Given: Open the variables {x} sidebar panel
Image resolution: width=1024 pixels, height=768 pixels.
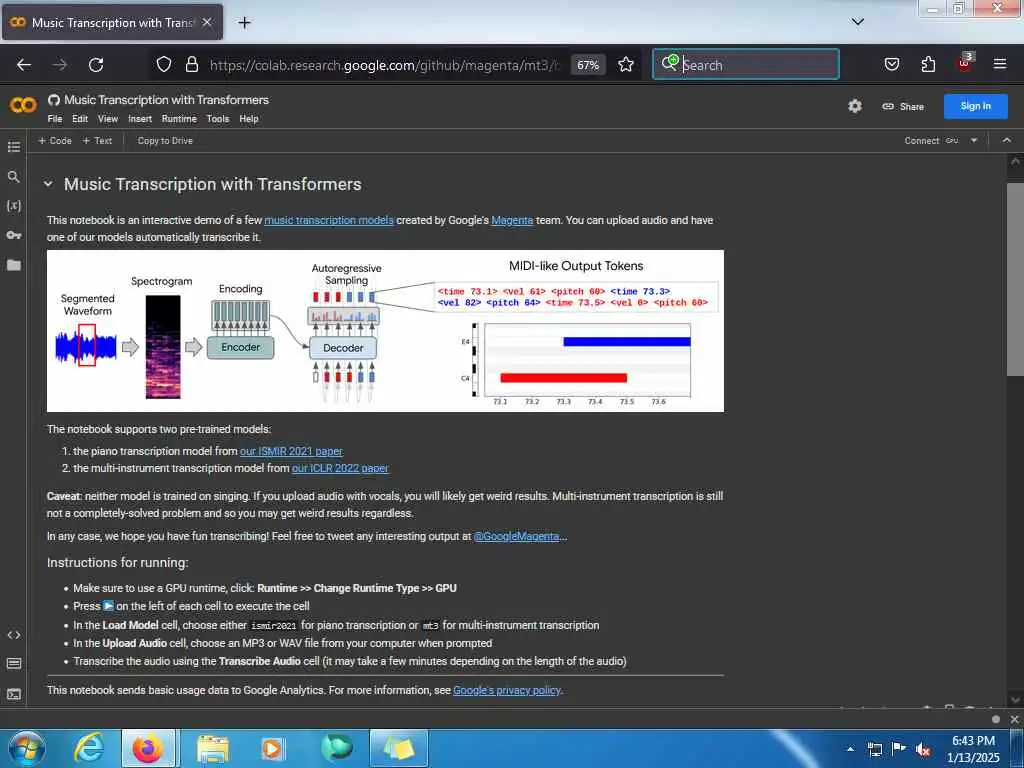Looking at the screenshot, I should click(14, 205).
